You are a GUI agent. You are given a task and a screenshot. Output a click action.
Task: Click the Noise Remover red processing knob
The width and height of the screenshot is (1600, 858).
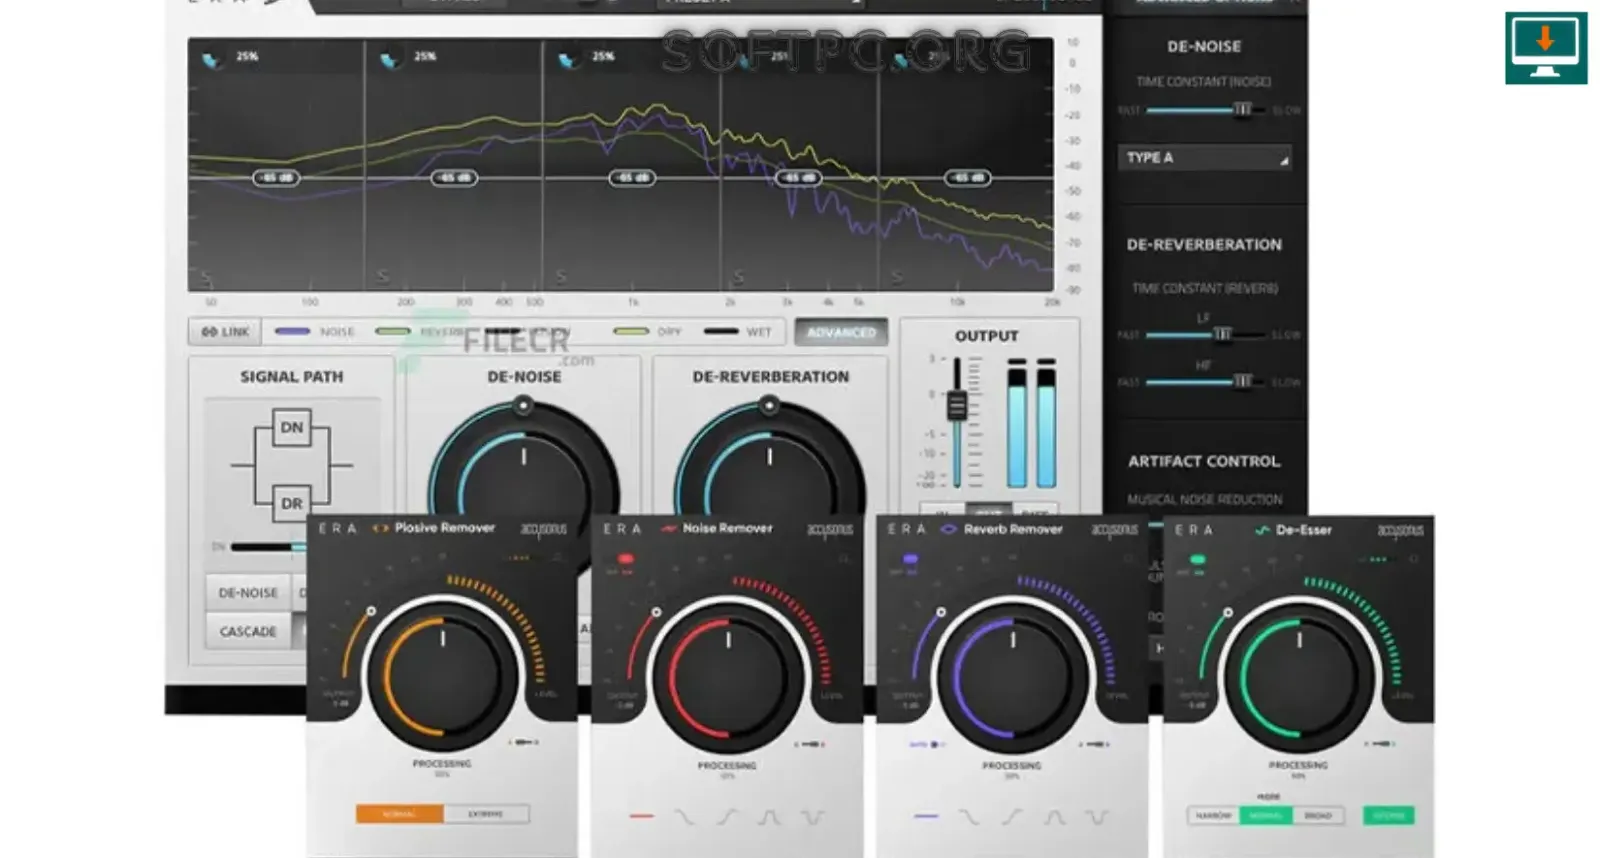727,677
